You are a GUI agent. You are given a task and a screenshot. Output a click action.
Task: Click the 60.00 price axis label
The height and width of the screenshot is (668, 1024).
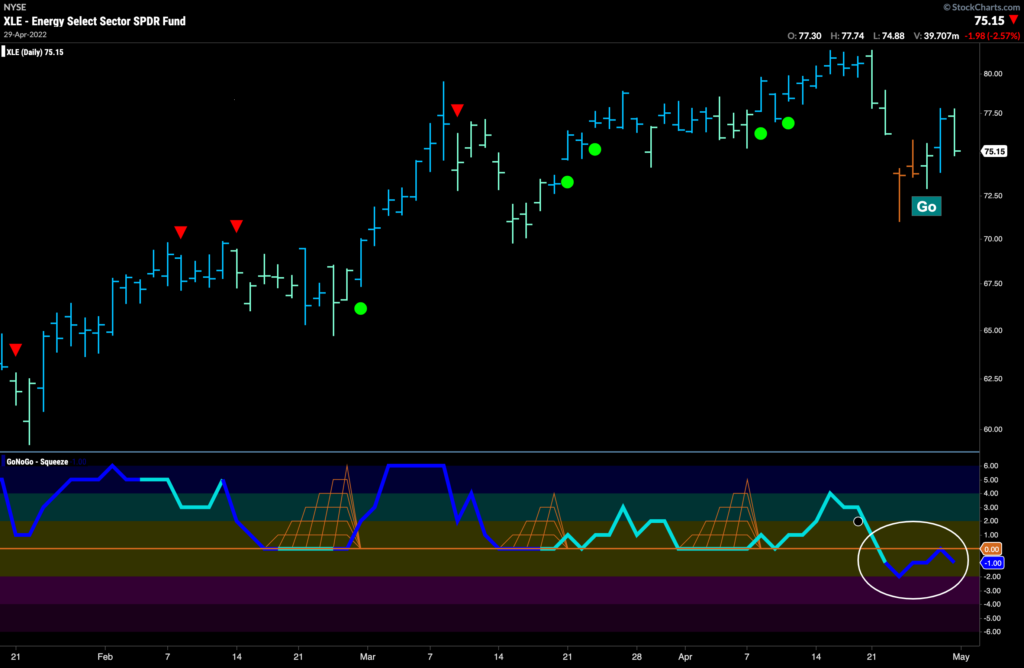[x=993, y=429]
